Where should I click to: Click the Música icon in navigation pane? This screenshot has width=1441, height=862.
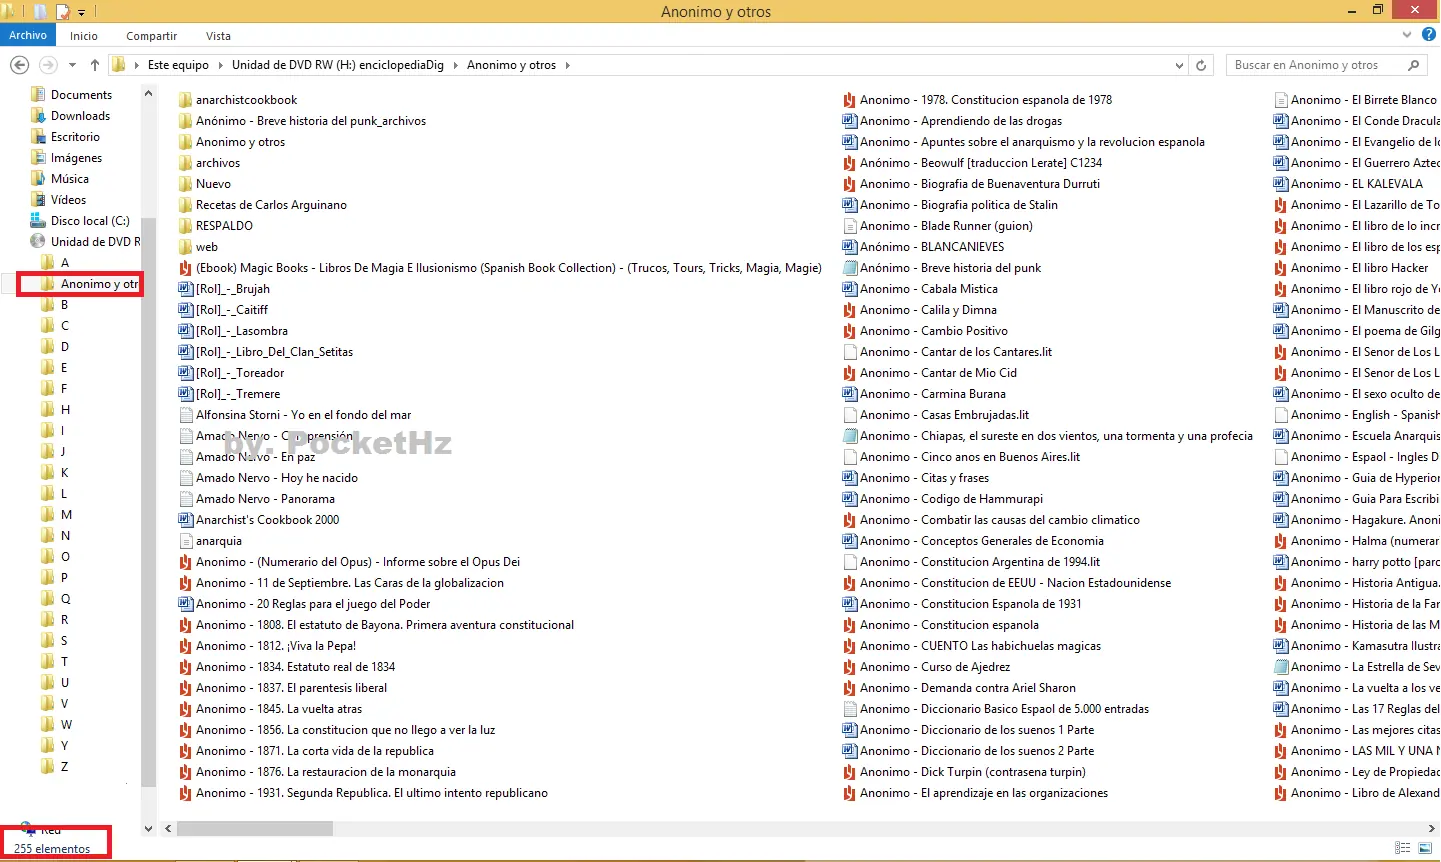point(39,179)
